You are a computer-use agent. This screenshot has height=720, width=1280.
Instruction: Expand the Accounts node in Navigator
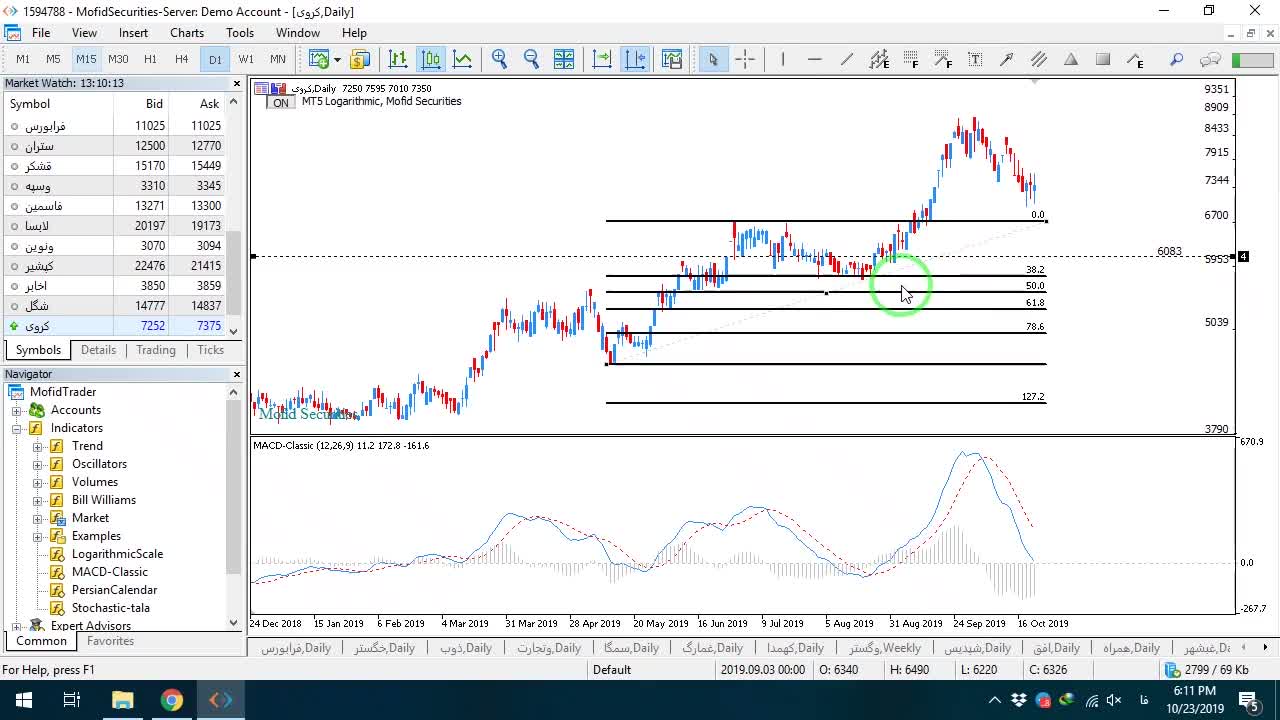click(x=16, y=410)
